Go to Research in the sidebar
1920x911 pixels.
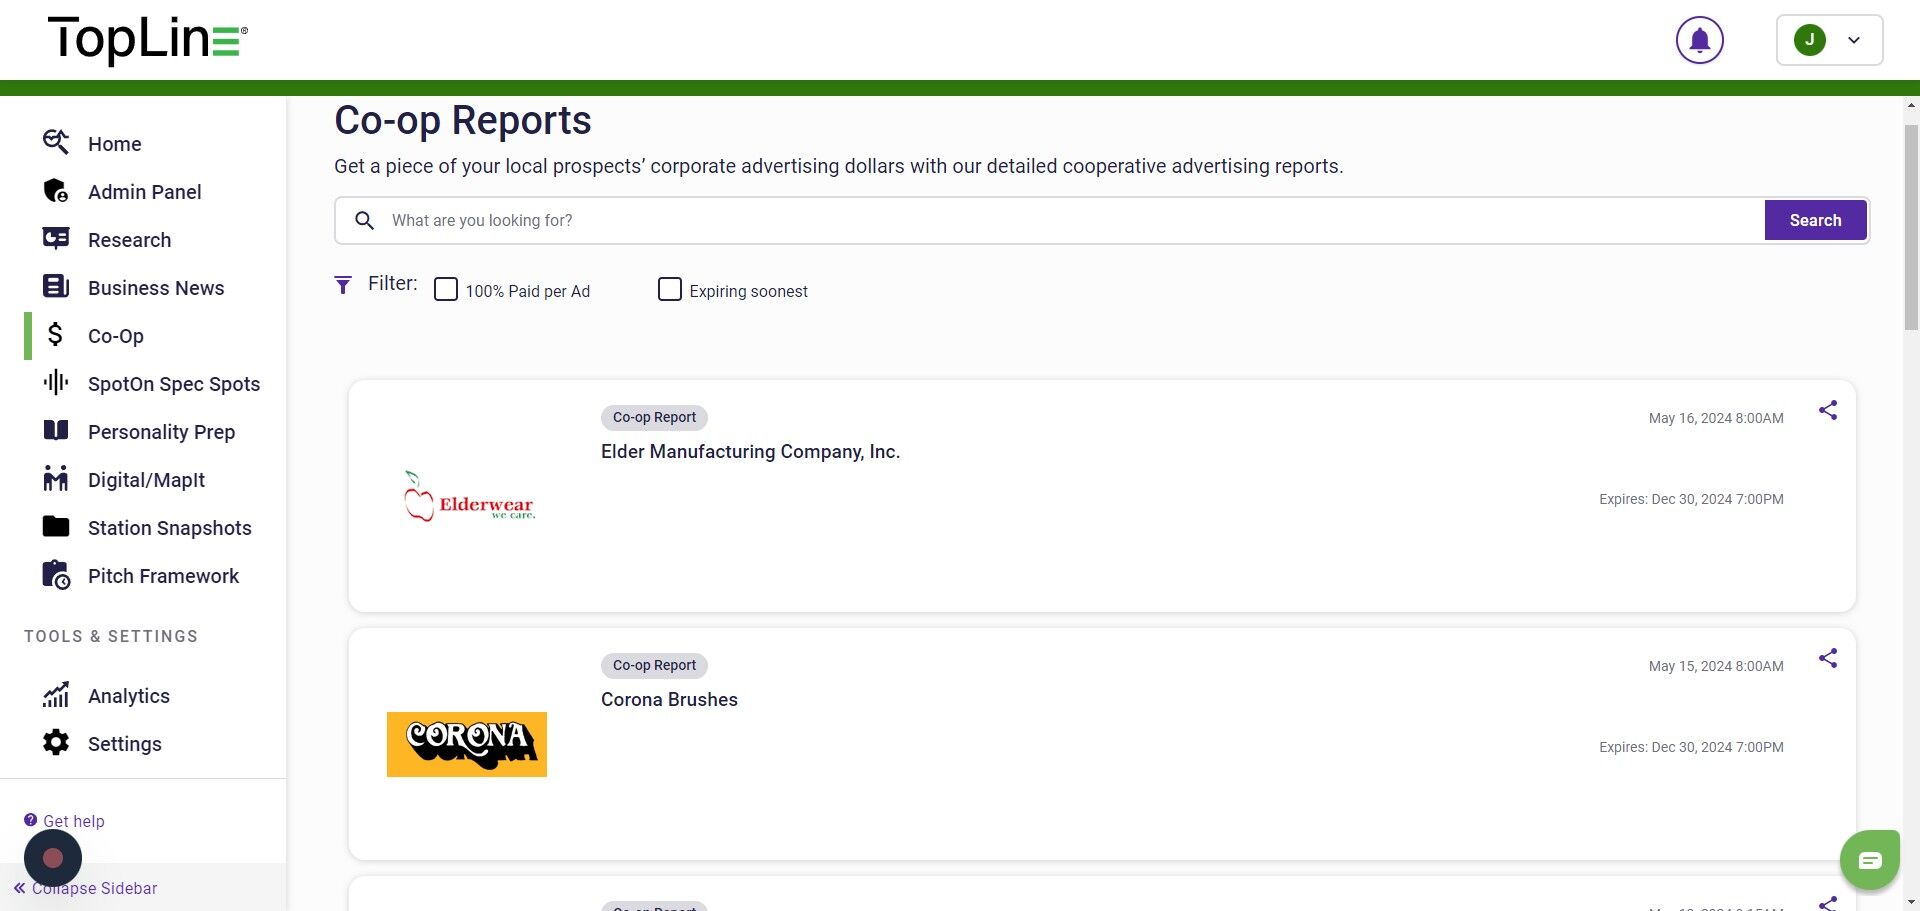(x=129, y=240)
